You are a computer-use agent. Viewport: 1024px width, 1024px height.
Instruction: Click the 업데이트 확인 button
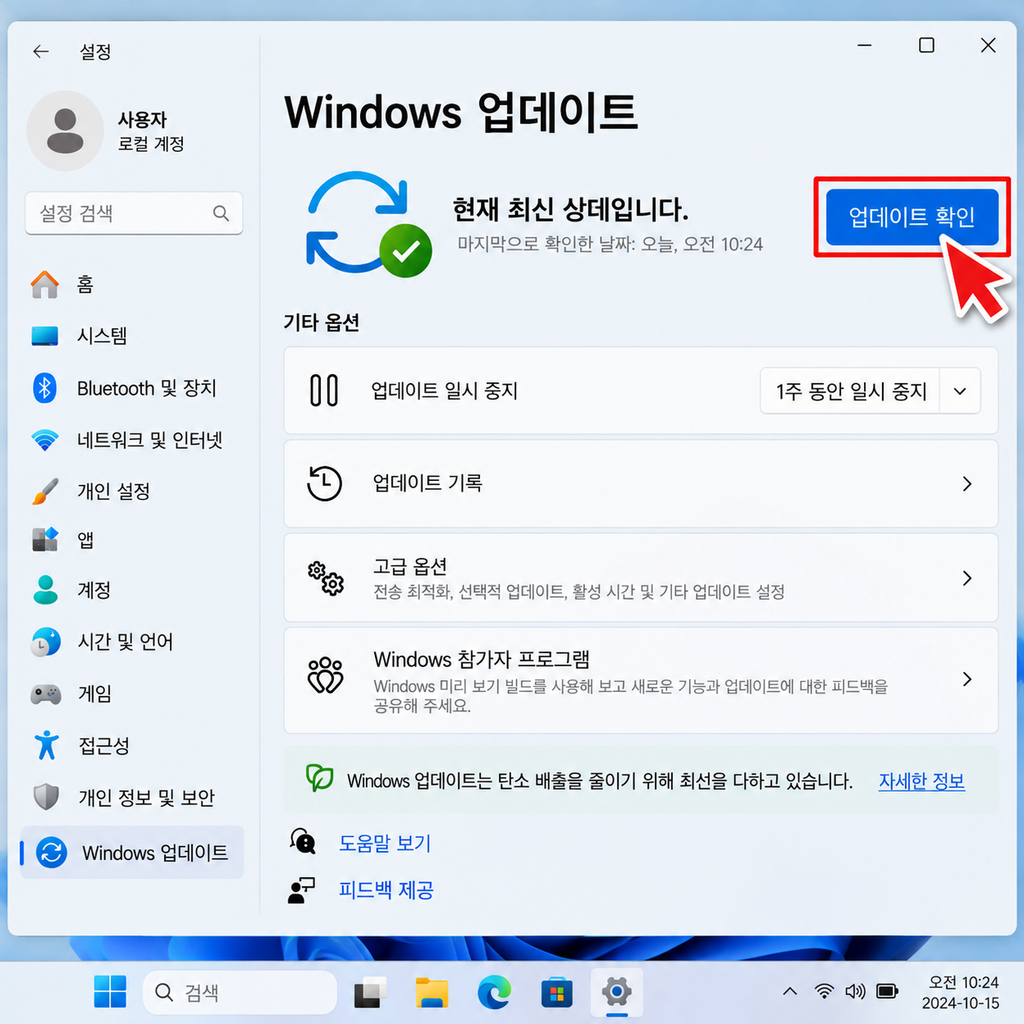[912, 217]
